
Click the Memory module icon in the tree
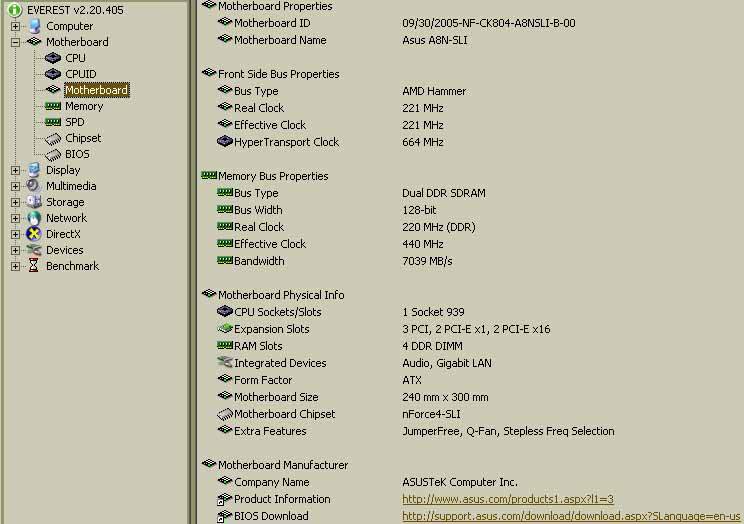coord(53,106)
